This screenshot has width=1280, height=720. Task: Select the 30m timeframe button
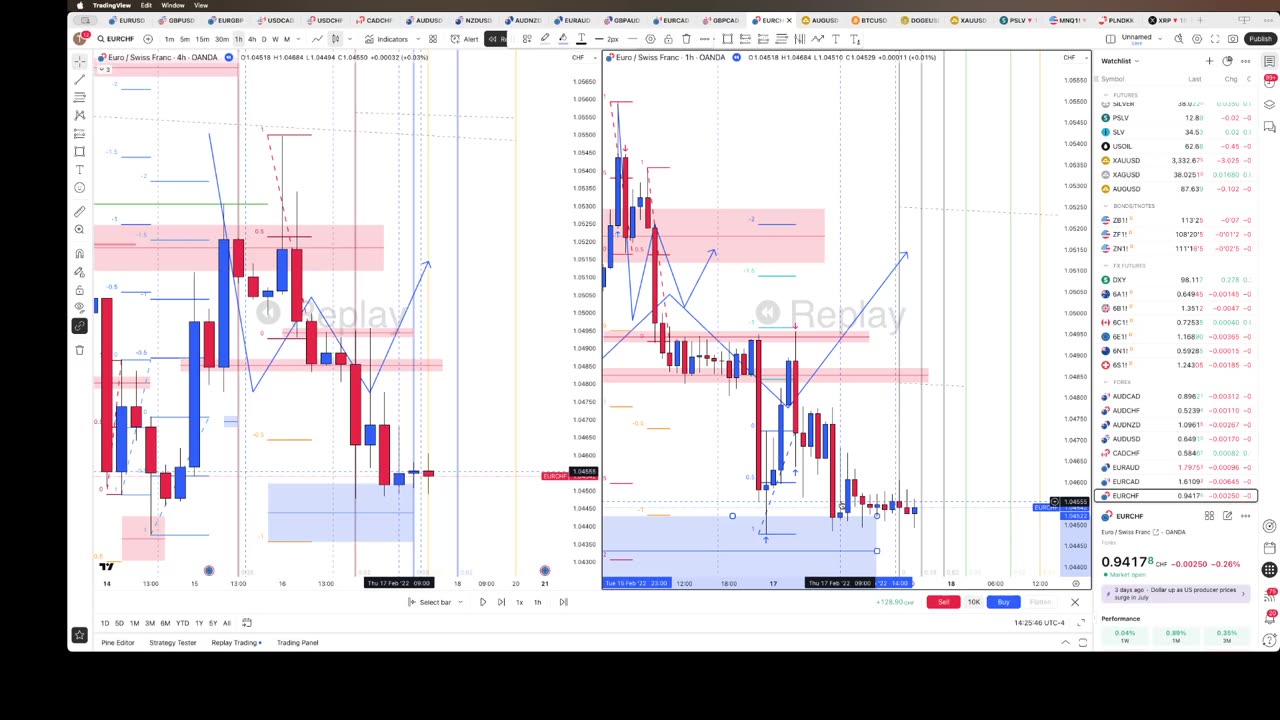[222, 39]
